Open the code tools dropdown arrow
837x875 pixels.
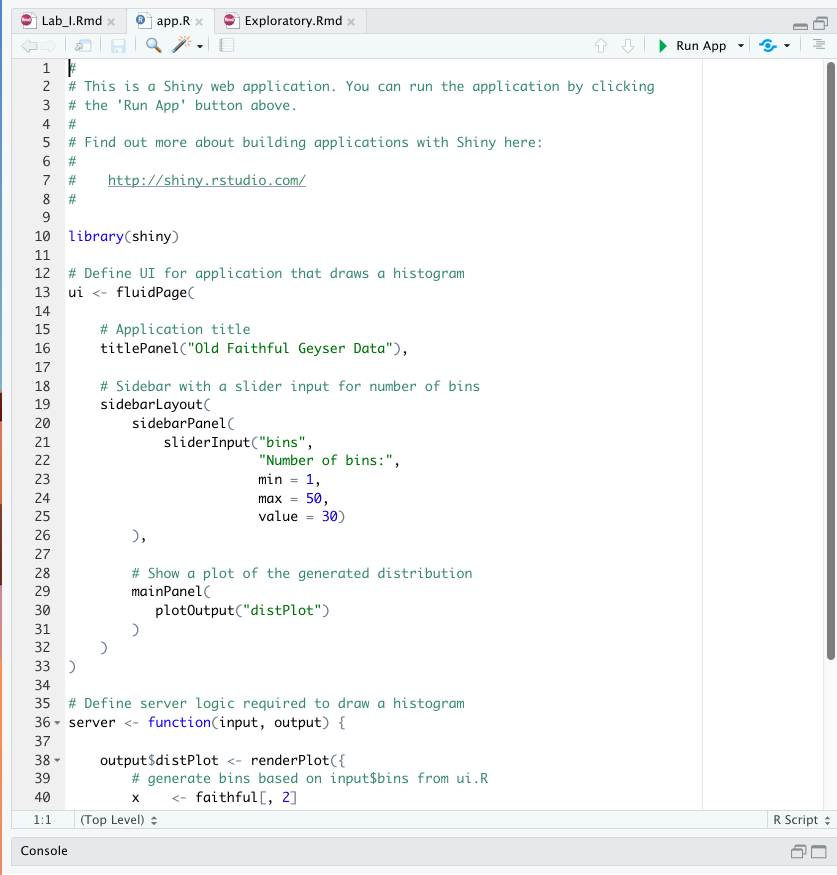pyautogui.click(x=200, y=46)
